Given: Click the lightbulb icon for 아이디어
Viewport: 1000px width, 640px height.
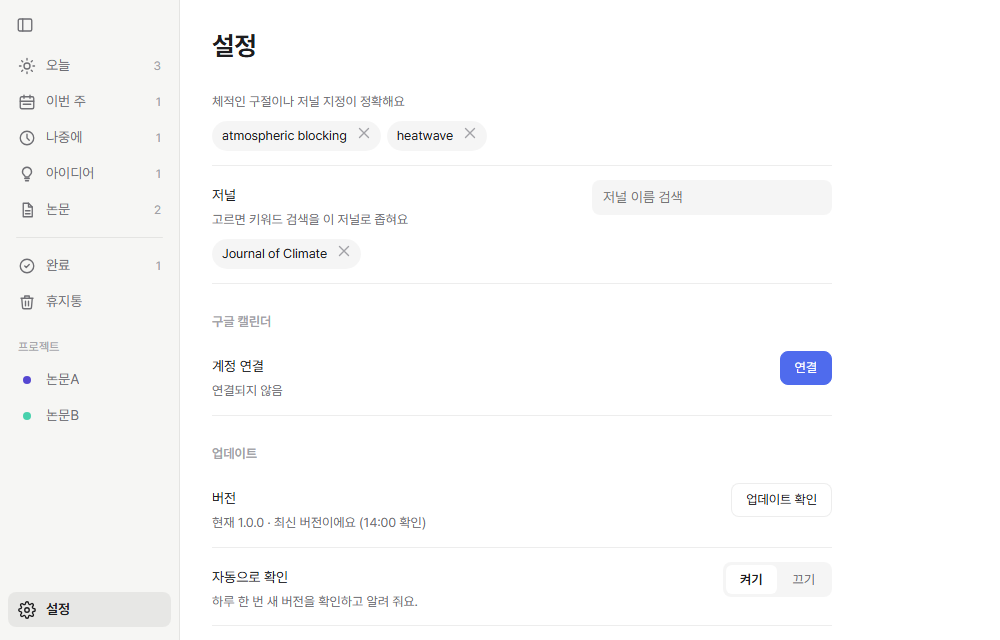Looking at the screenshot, I should tap(27, 174).
